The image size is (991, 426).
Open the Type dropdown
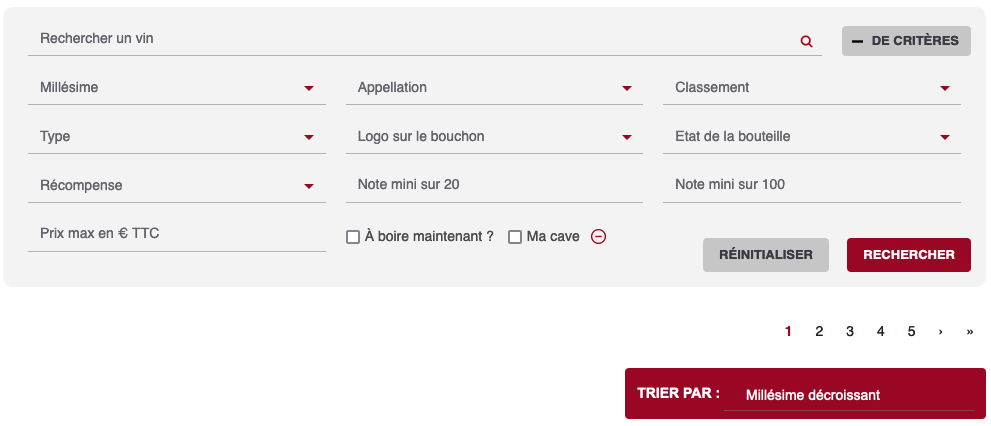(177, 137)
